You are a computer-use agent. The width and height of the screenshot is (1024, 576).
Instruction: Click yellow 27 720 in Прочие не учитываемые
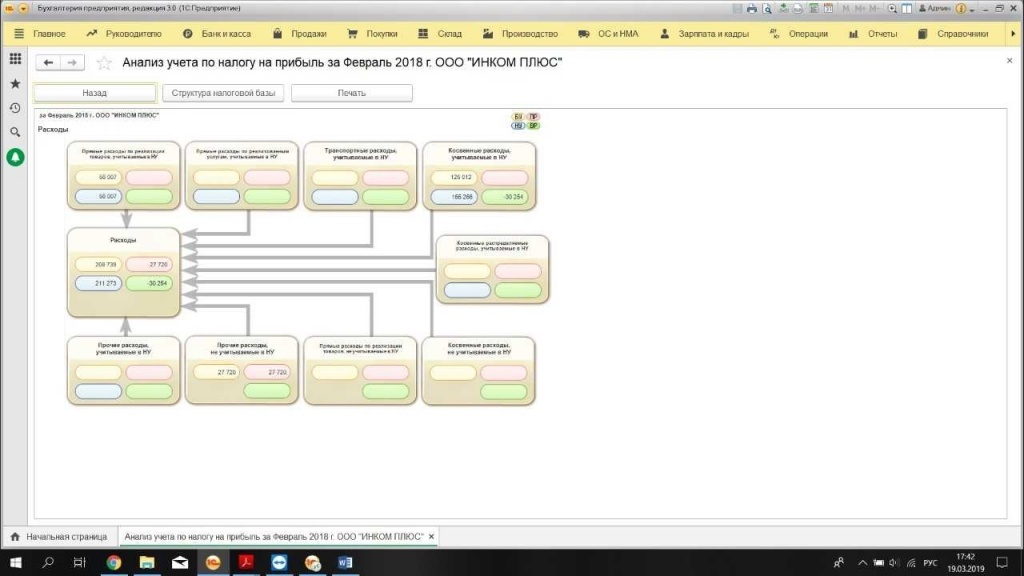tap(217, 372)
